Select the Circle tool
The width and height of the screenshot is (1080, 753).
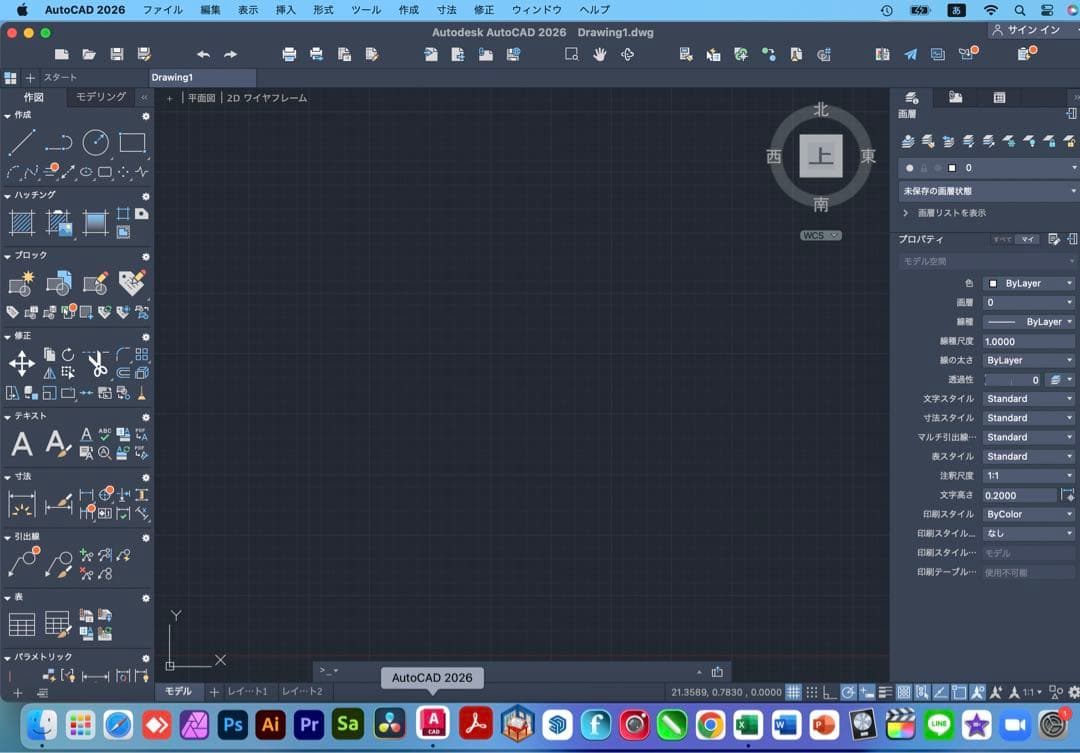[96, 142]
